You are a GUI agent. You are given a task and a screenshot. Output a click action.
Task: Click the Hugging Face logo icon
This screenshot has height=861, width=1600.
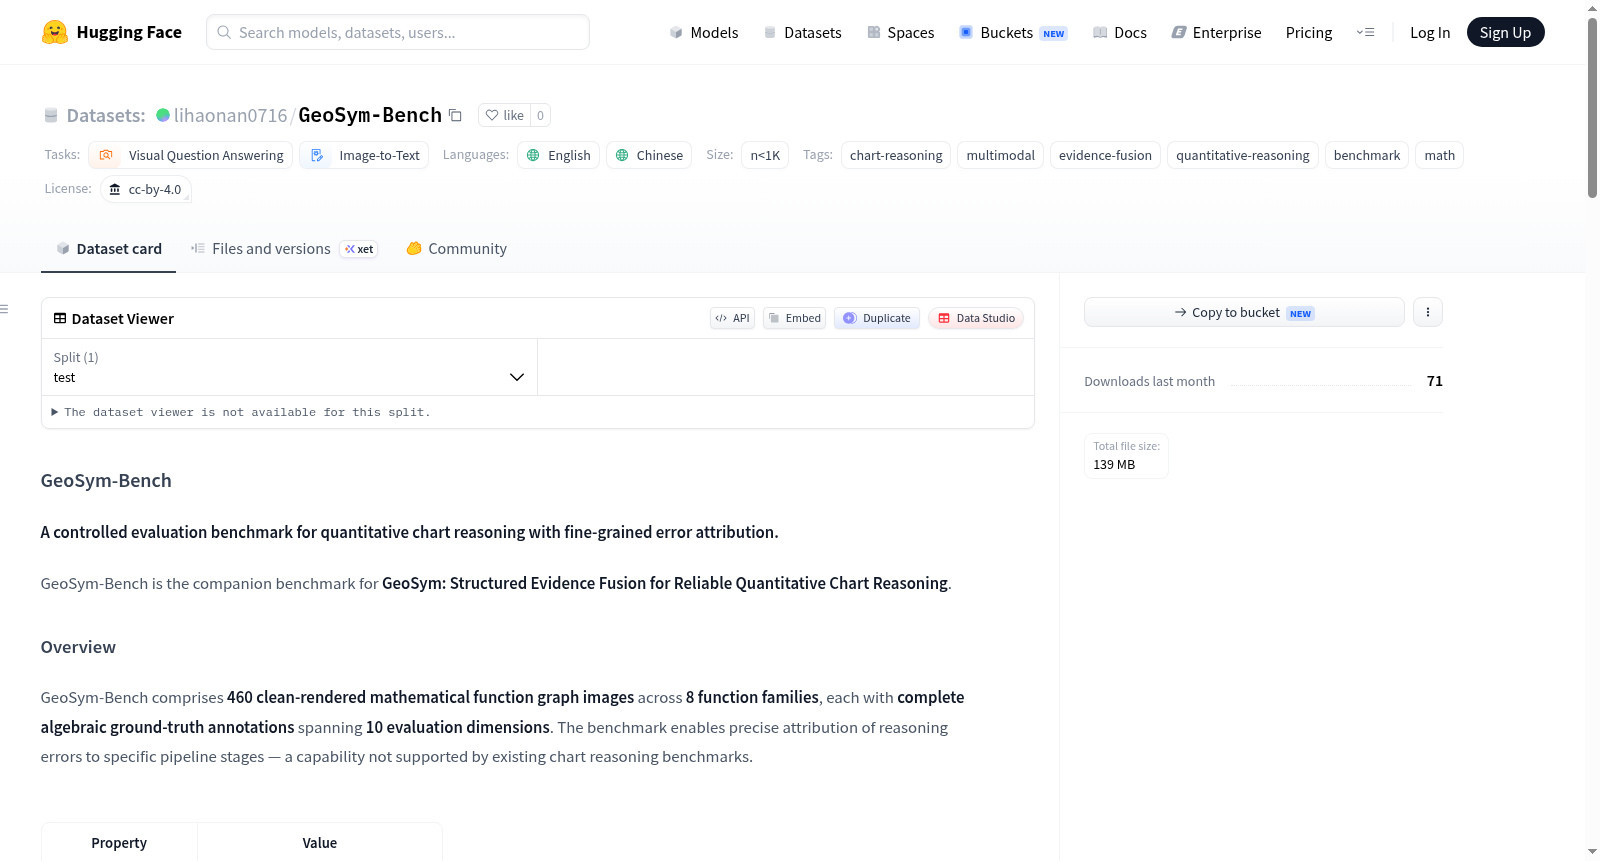point(54,32)
